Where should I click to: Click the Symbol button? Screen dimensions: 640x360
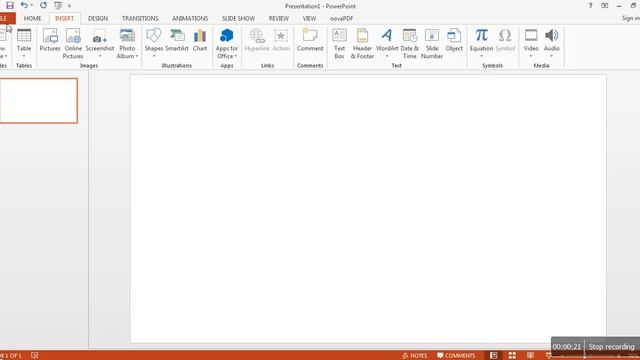tap(505, 40)
